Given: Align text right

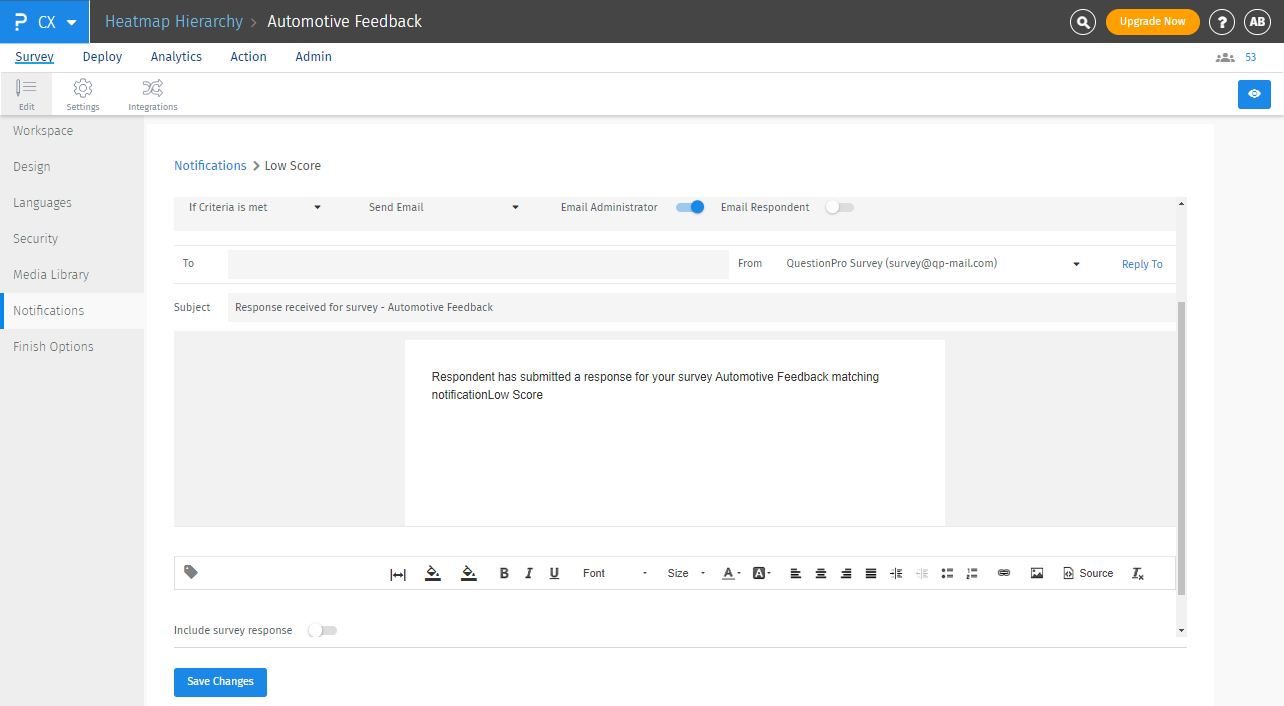Looking at the screenshot, I should click(846, 573).
